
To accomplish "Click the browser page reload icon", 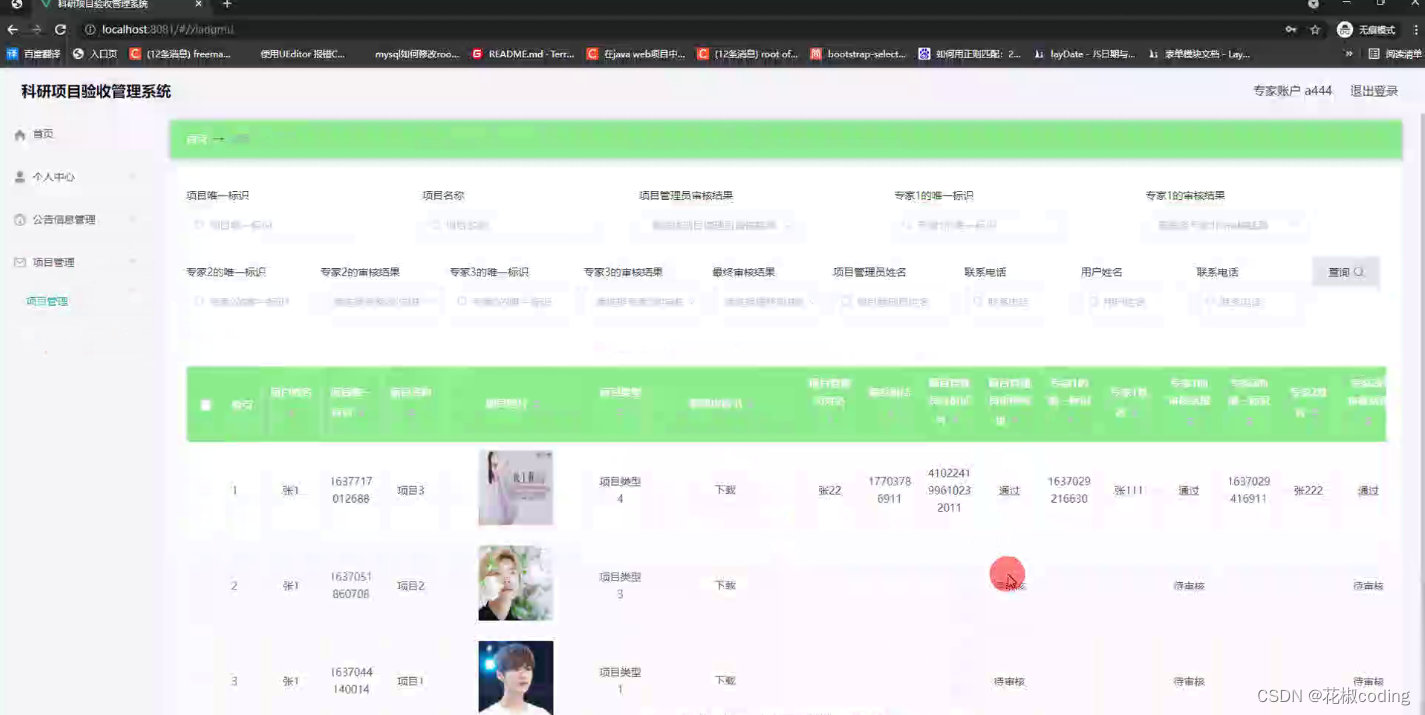I will point(62,29).
